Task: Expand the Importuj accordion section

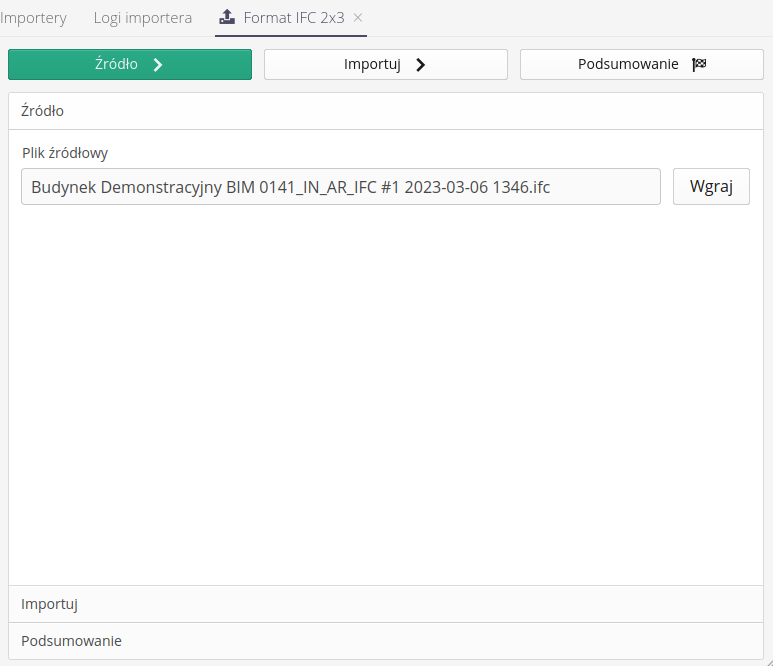Action: point(385,604)
